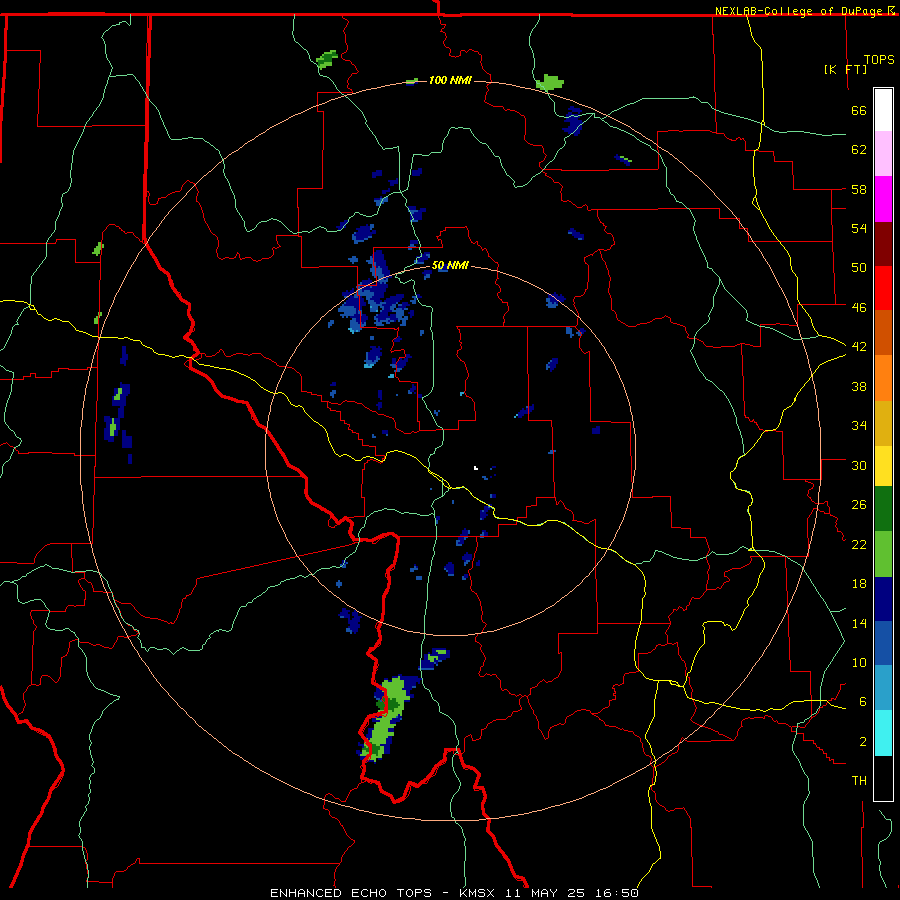Select the 50 NMI range ring label
900x900 pixels.
pyautogui.click(x=450, y=265)
